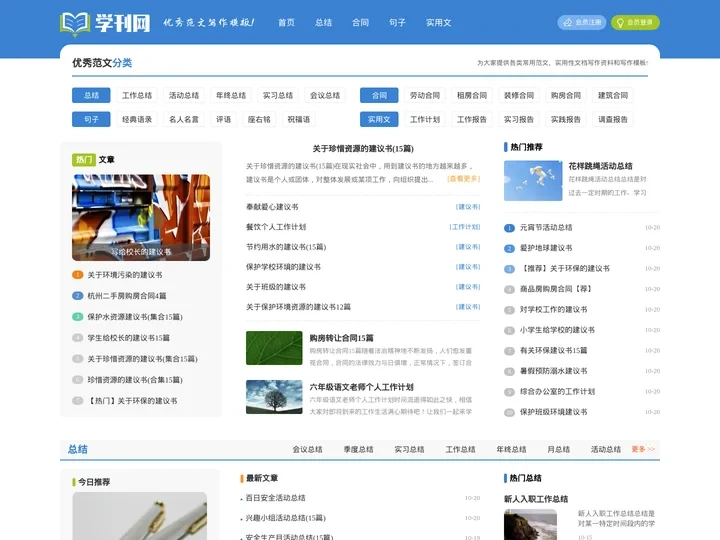
Task: Open 保护水资源建议书(集合15篇)
Action: [x=135, y=317]
